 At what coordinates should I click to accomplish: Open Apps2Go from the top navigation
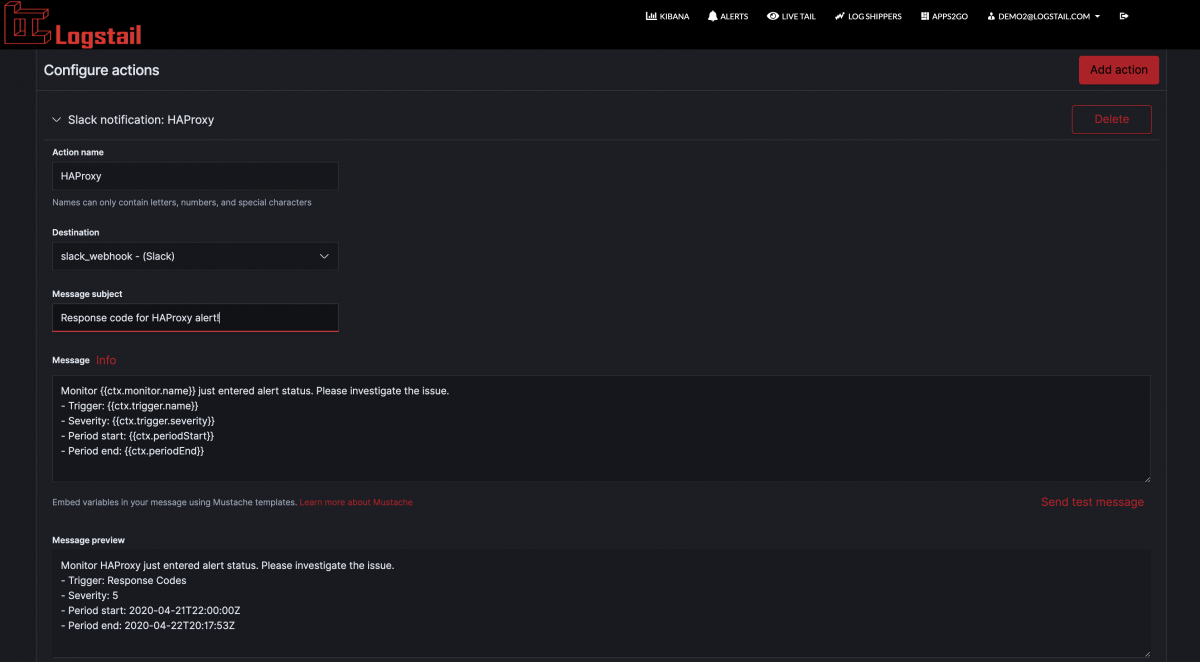(944, 16)
